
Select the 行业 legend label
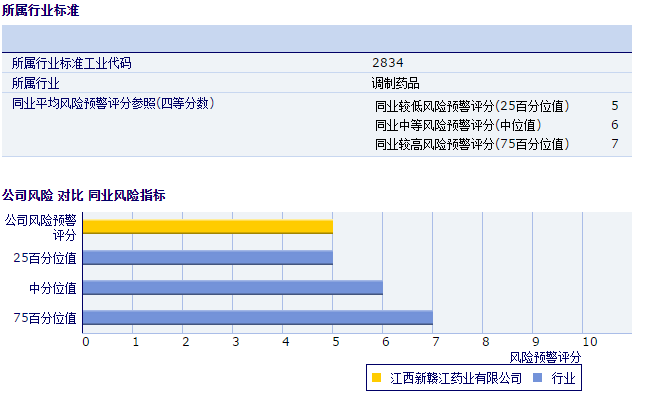click(563, 378)
